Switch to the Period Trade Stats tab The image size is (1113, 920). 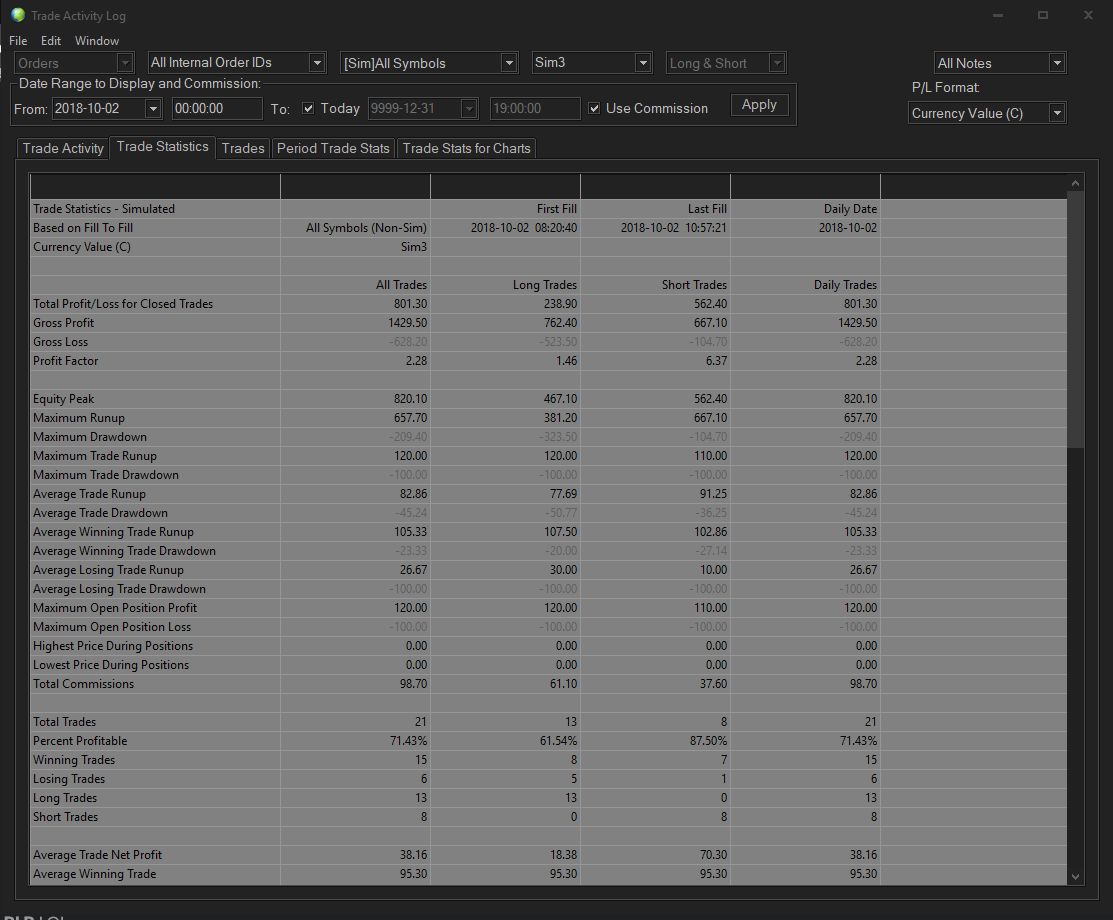pyautogui.click(x=333, y=148)
